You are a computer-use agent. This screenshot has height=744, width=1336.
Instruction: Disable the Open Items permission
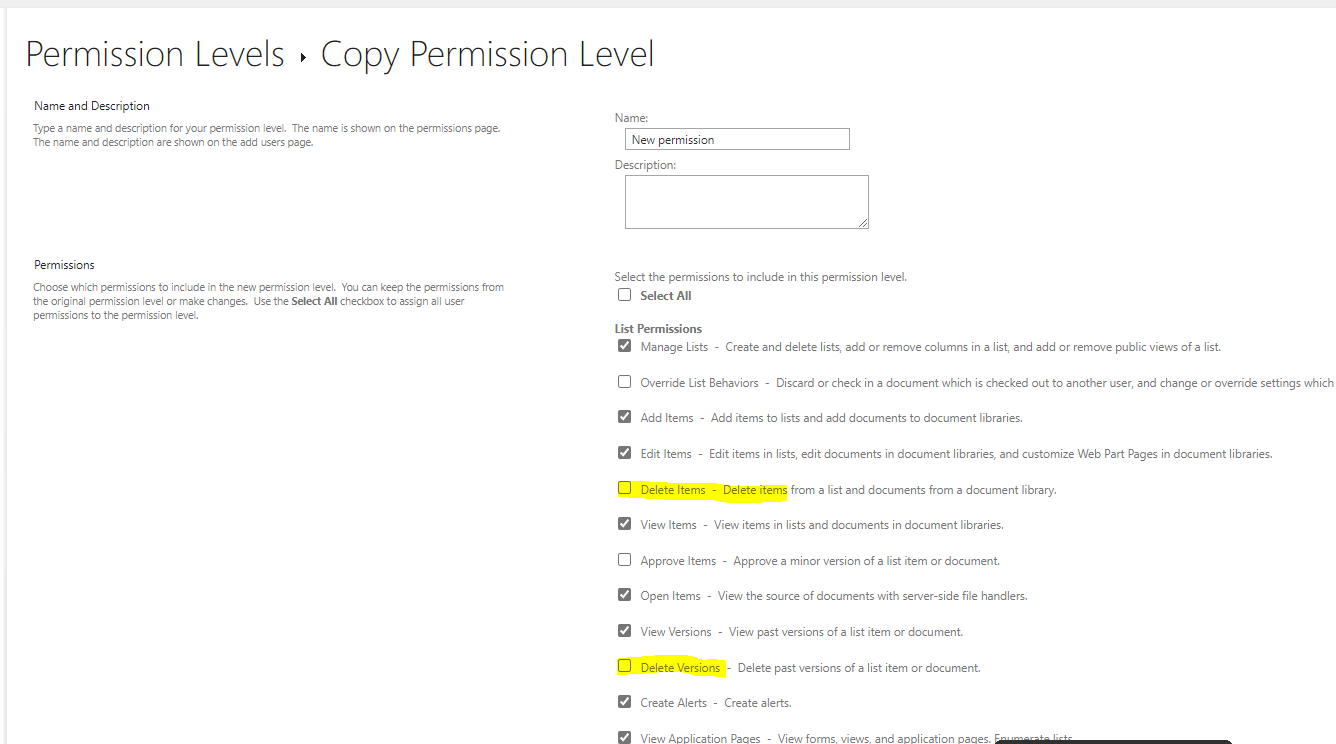coord(624,595)
